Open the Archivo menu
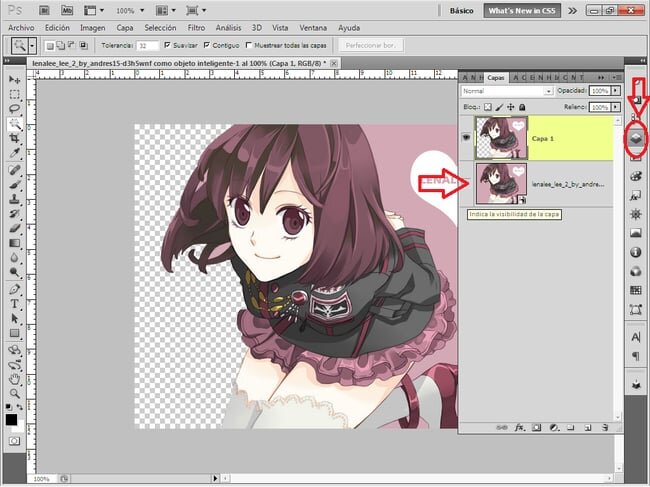 21,28
